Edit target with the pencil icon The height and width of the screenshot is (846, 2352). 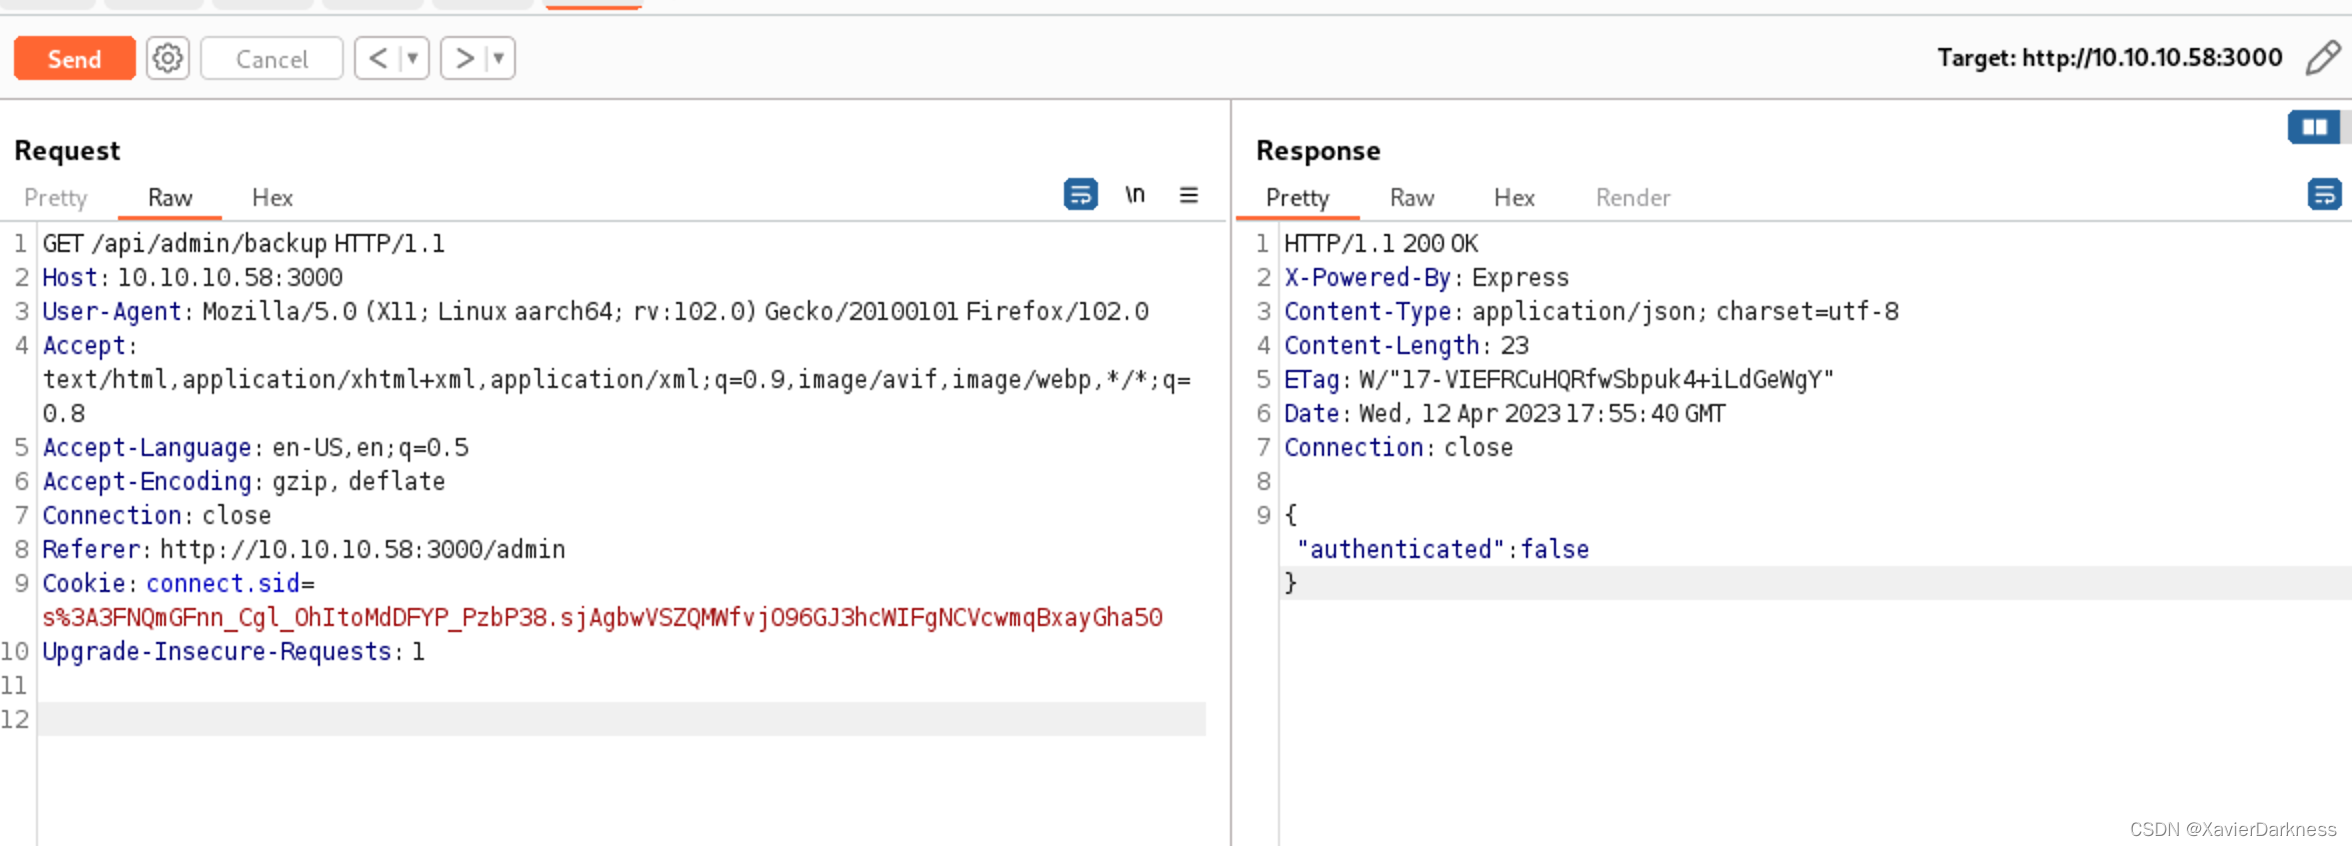point(2323,58)
